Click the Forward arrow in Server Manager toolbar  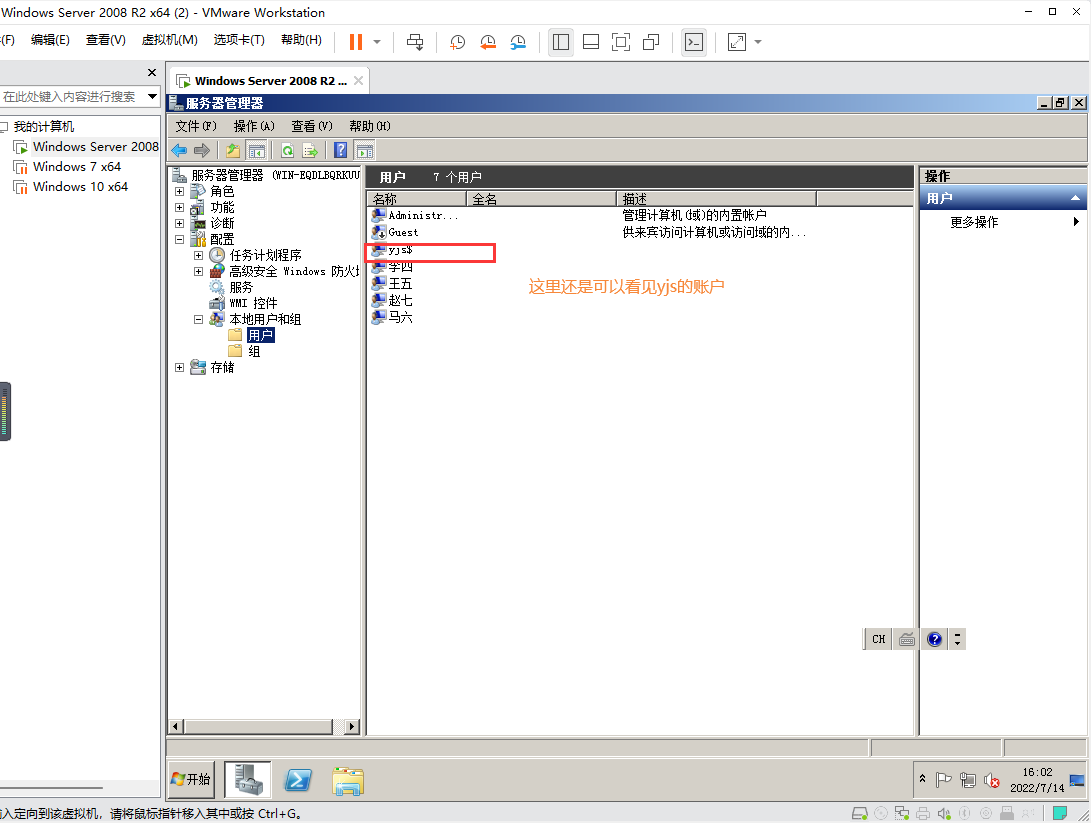tap(202, 150)
